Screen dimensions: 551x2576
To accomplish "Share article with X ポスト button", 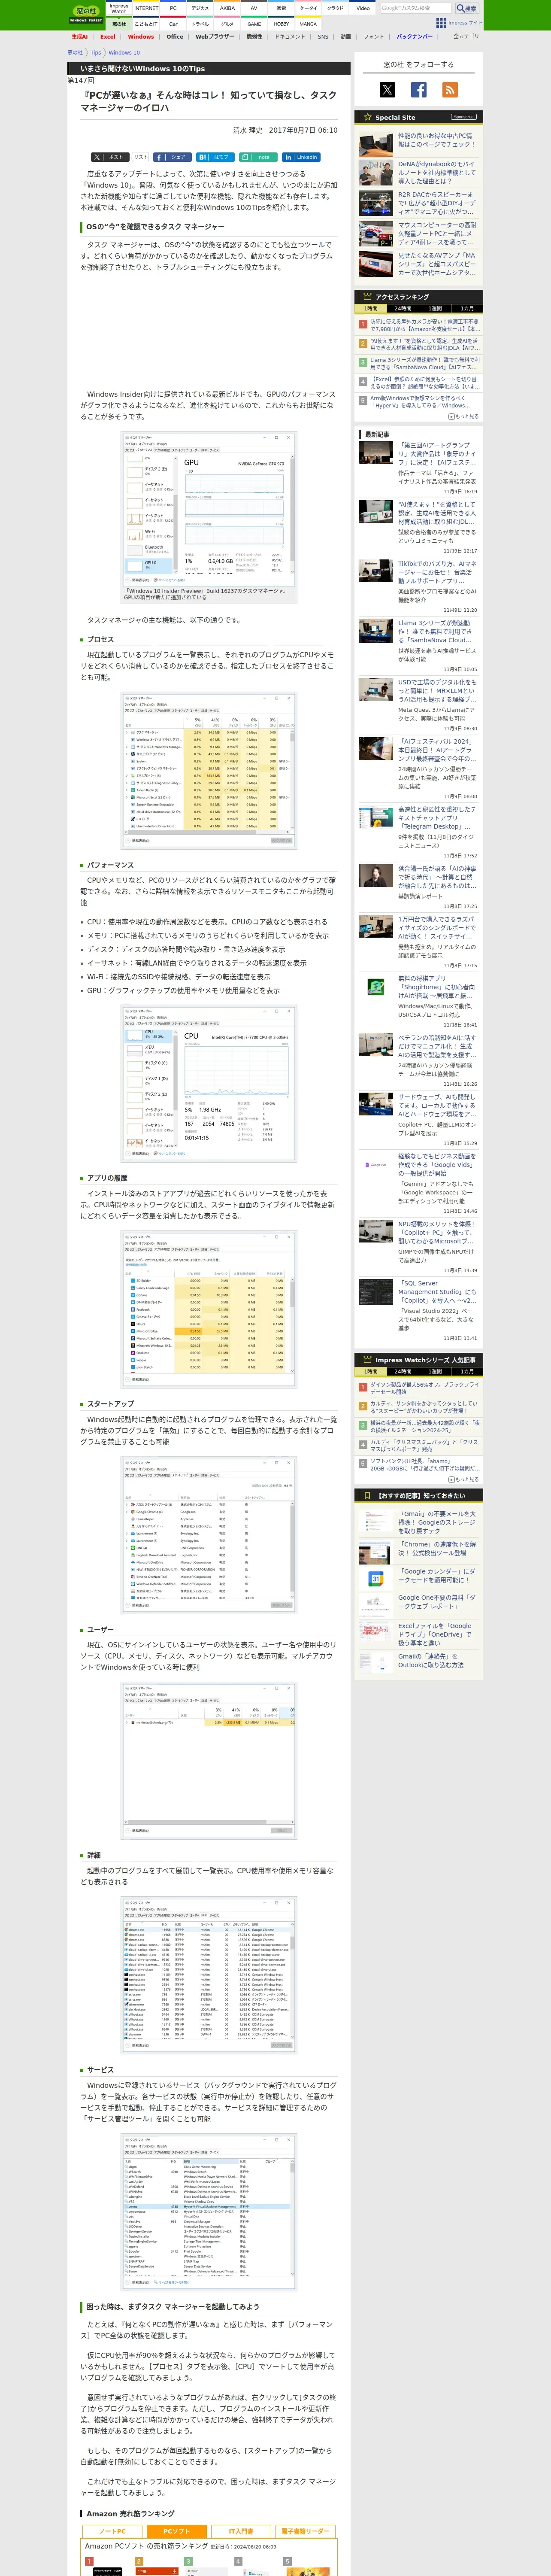I will click(109, 157).
